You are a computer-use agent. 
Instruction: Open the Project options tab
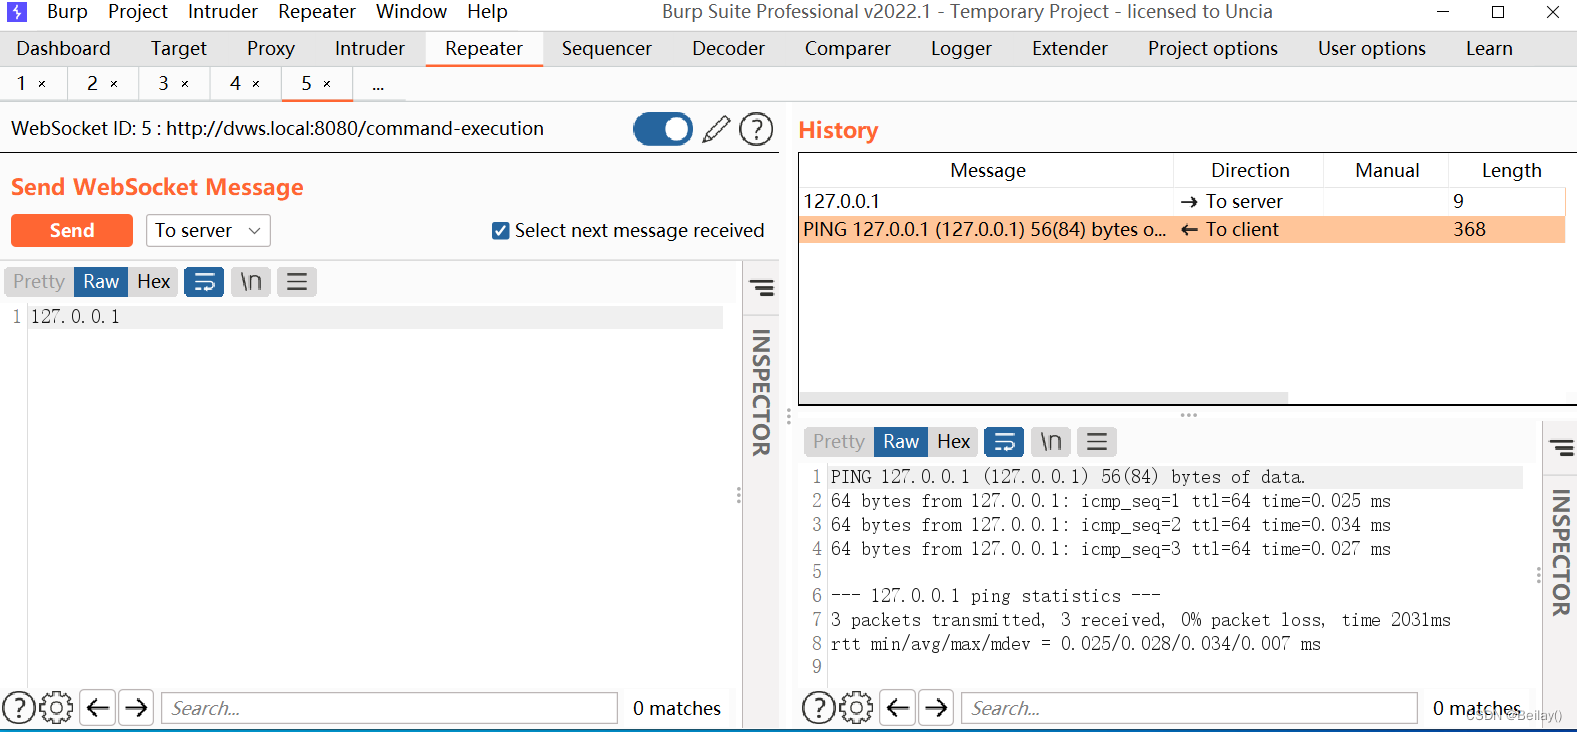point(1213,49)
